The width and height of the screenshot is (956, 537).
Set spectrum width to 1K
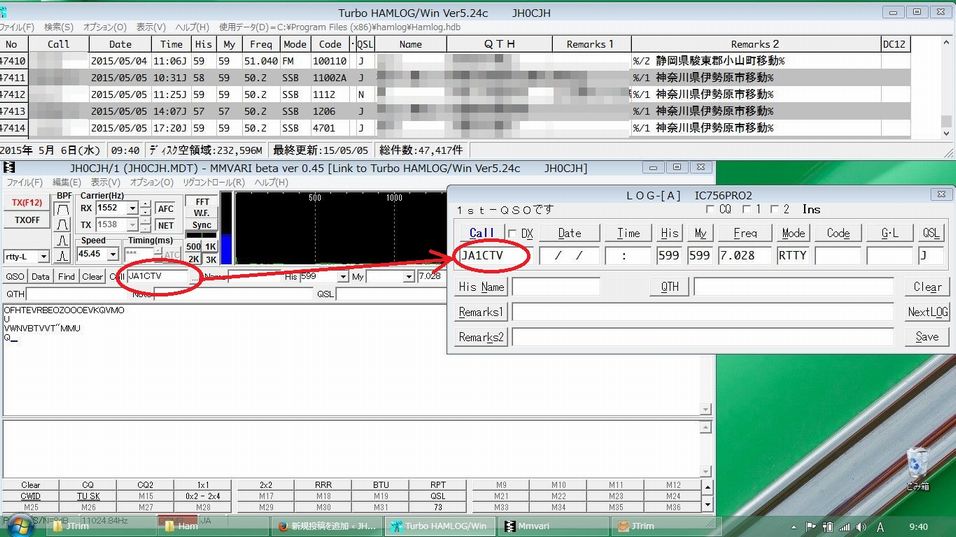pos(210,247)
